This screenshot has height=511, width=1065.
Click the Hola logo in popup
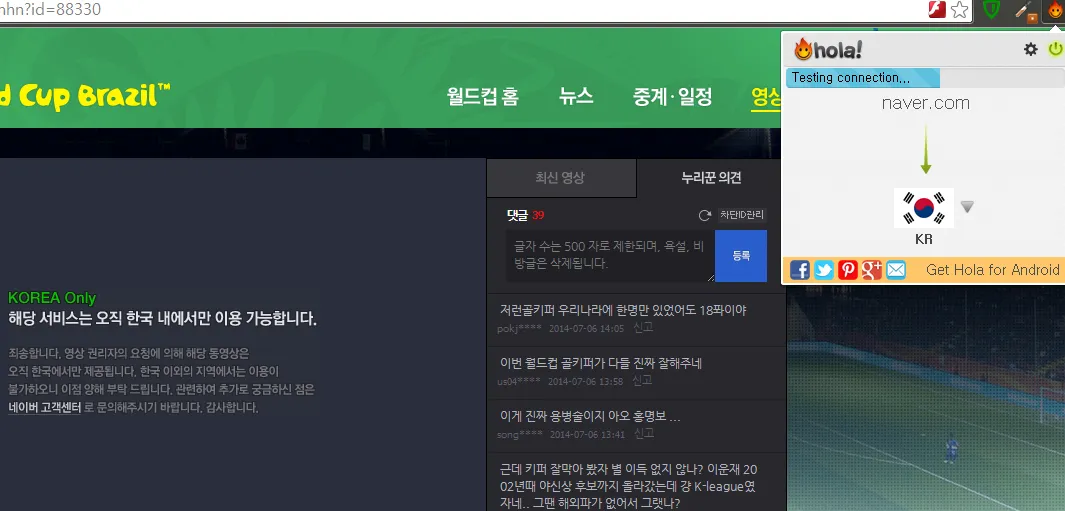click(x=828, y=49)
